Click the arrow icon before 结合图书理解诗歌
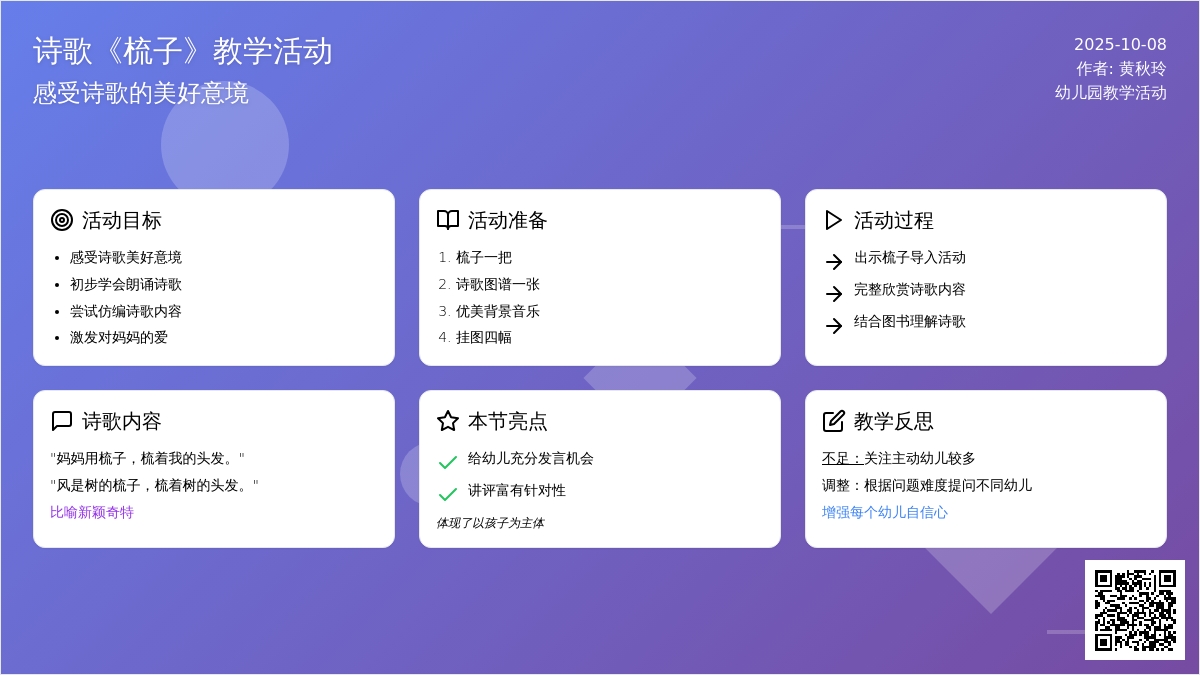Image resolution: width=1200 pixels, height=675 pixels. 834,326
